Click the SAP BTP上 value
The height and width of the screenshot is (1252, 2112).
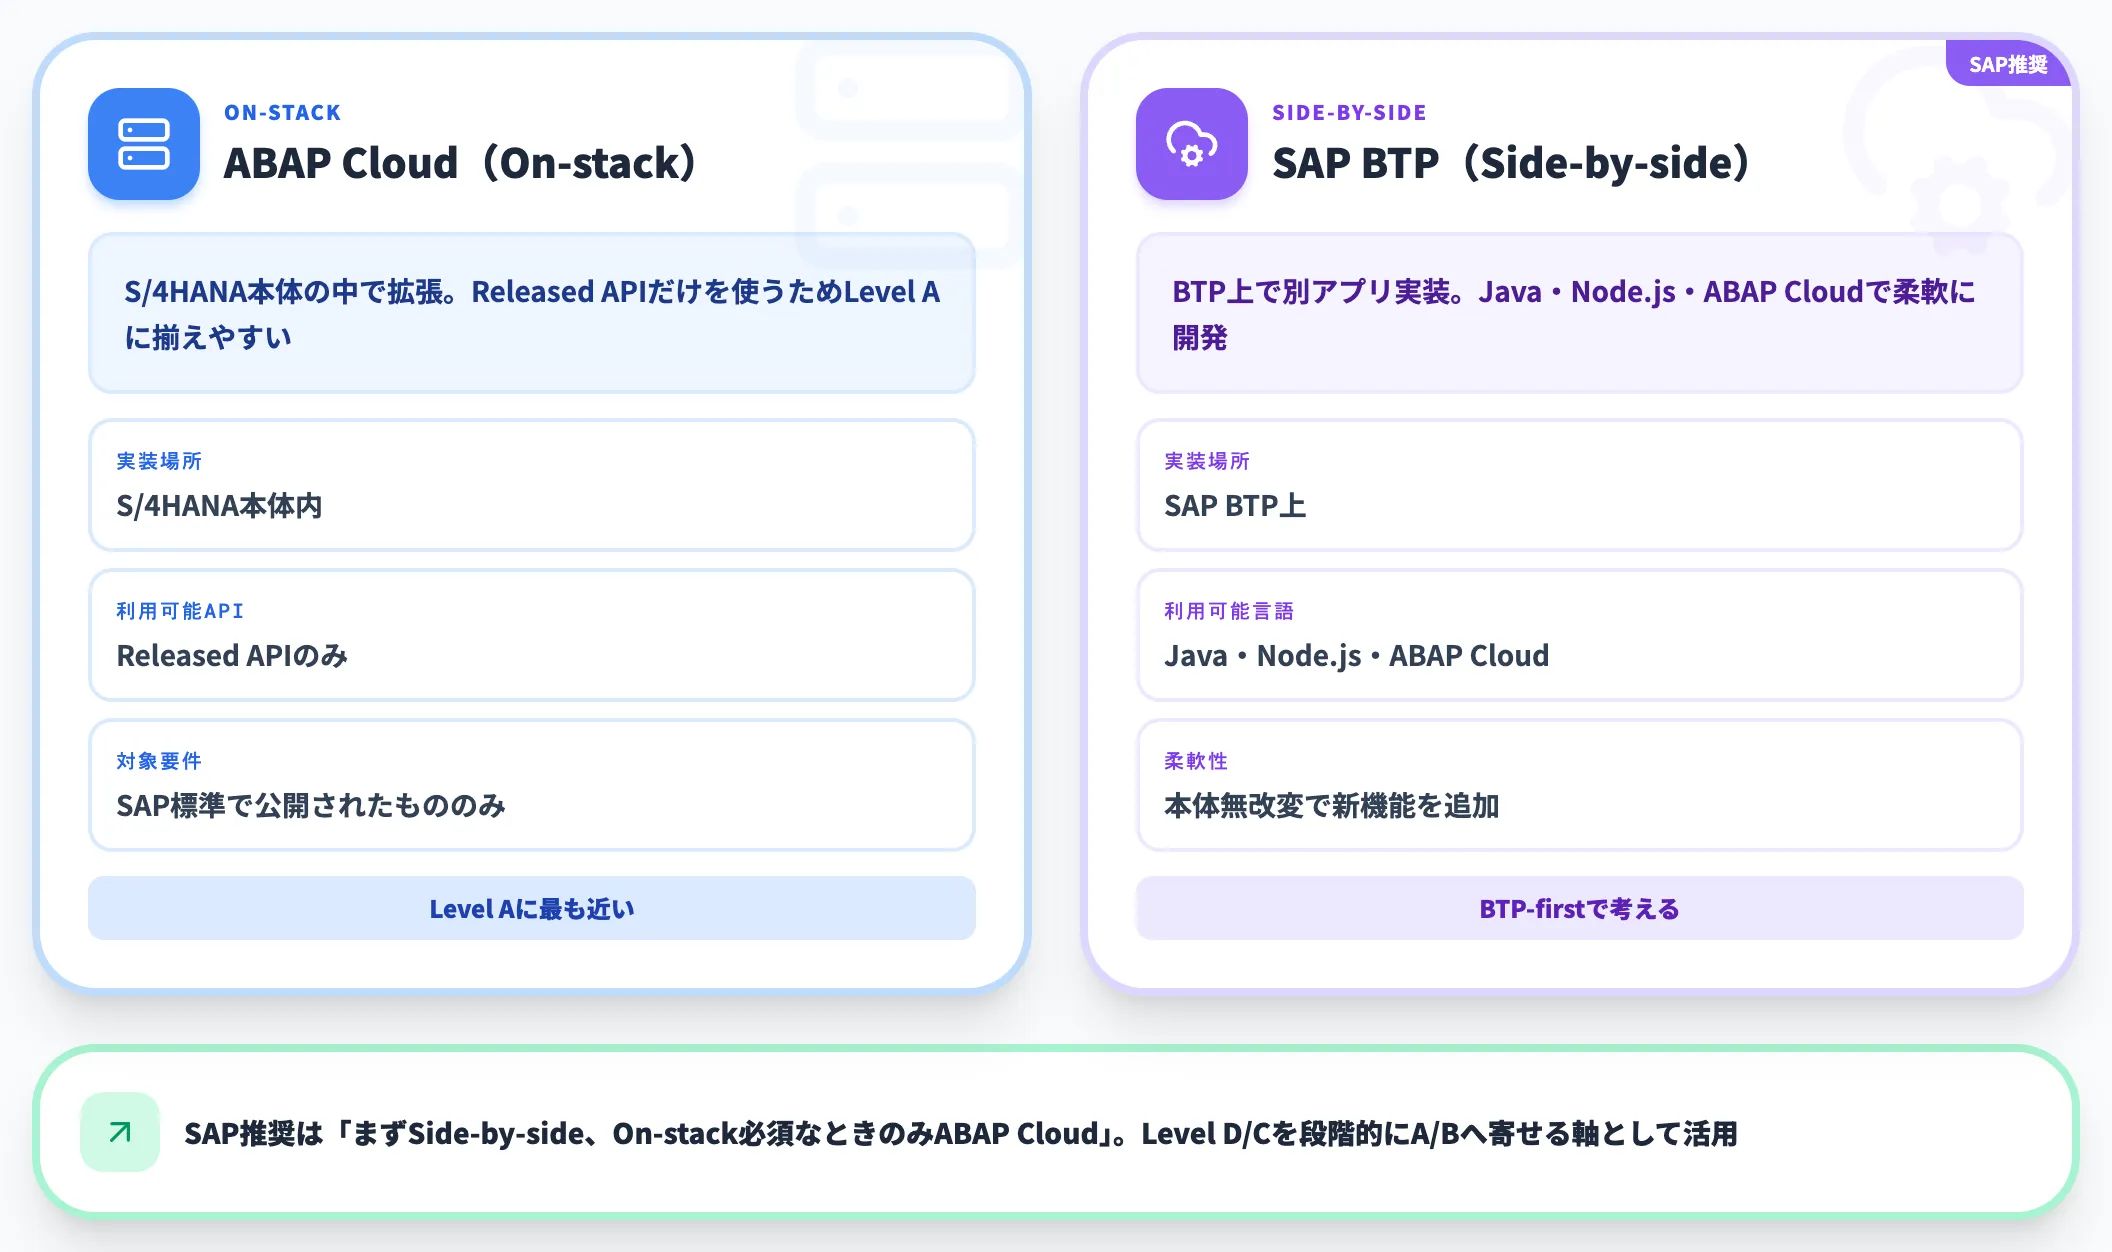coord(1235,506)
